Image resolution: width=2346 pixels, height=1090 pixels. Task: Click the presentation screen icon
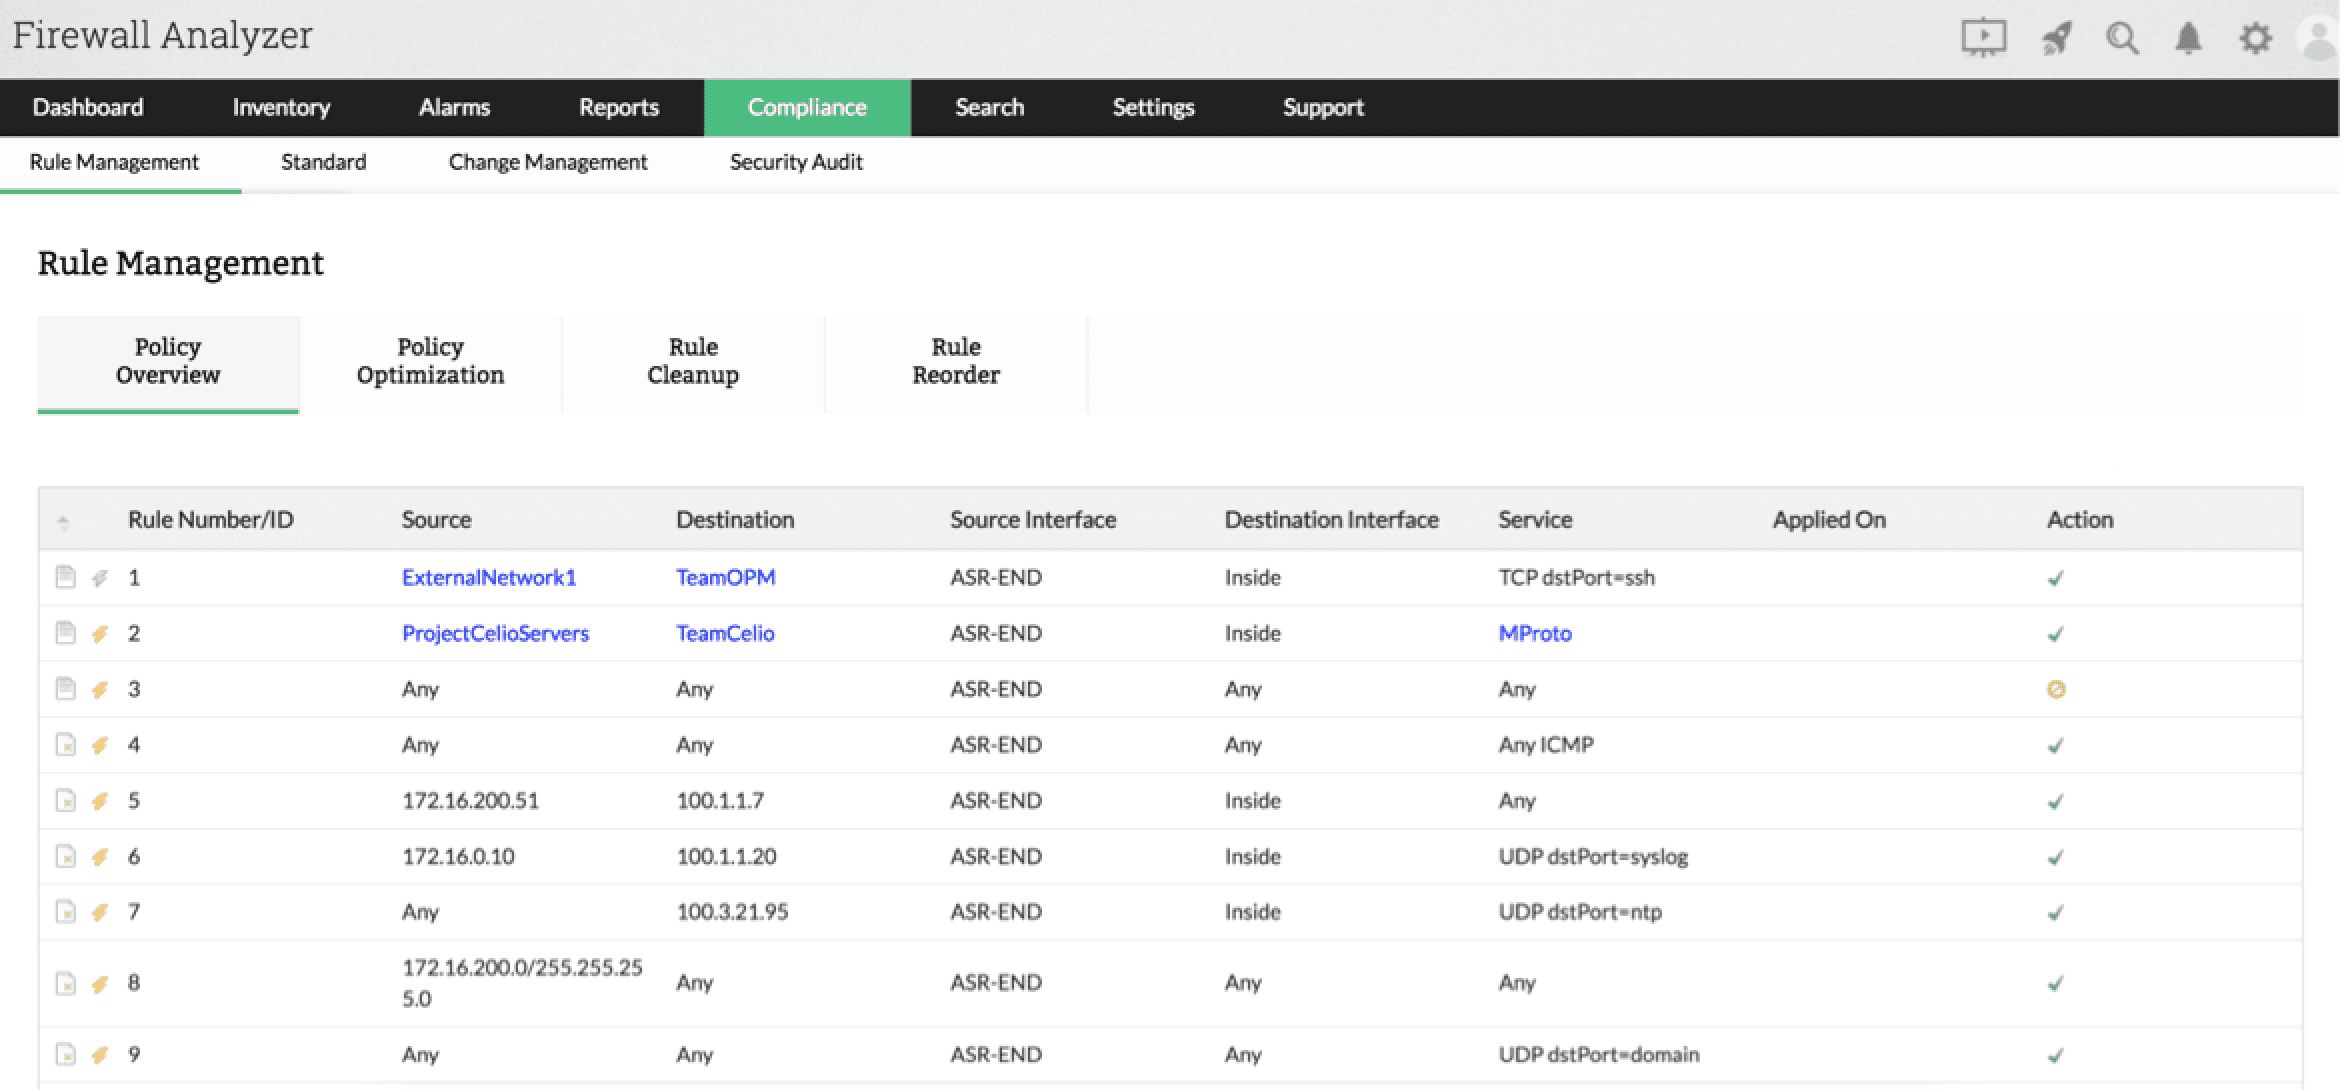click(x=1983, y=38)
